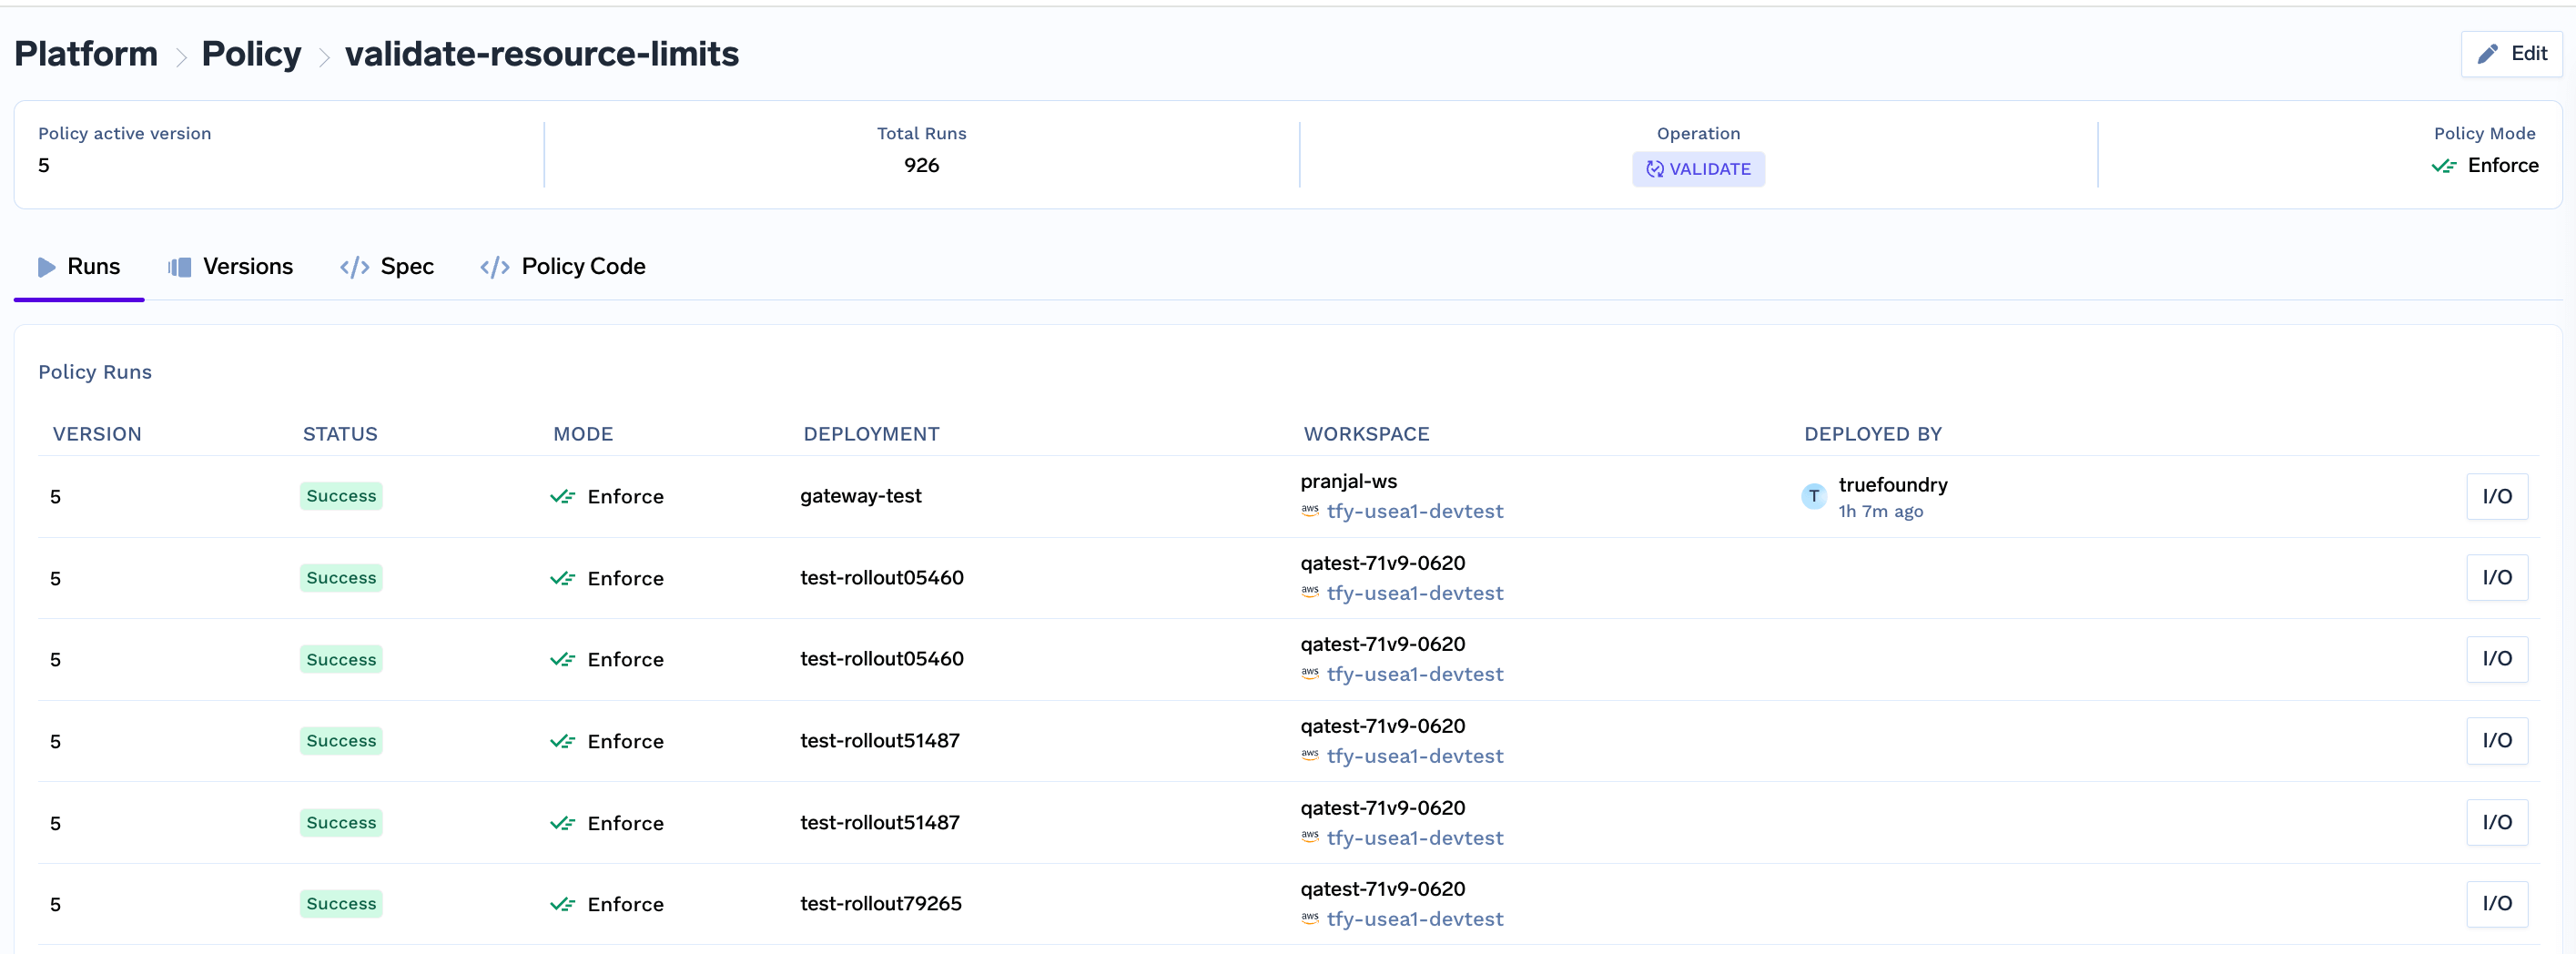Click Enforce mode icon in test-rollout79265 row
Image resolution: width=2576 pixels, height=954 pixels.
pos(562,905)
